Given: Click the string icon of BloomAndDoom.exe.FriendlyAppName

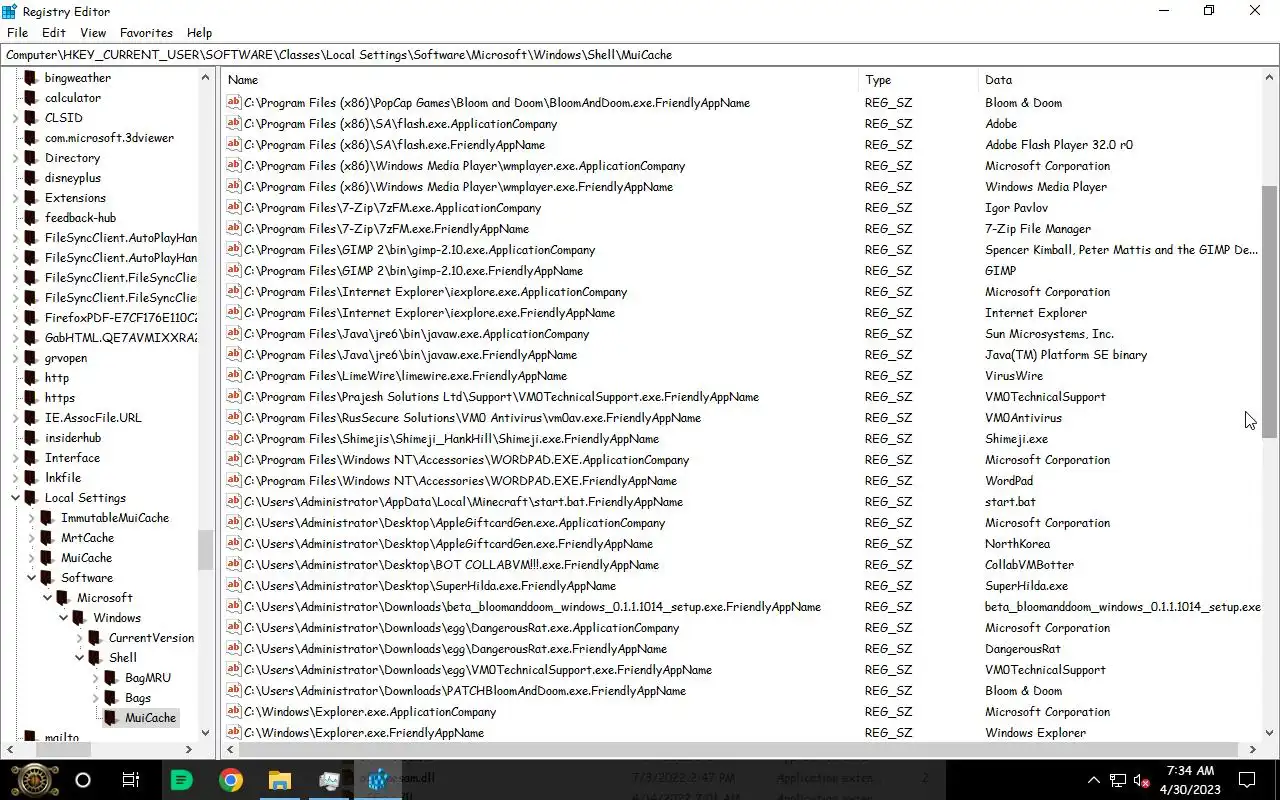Looking at the screenshot, I should tap(234, 102).
